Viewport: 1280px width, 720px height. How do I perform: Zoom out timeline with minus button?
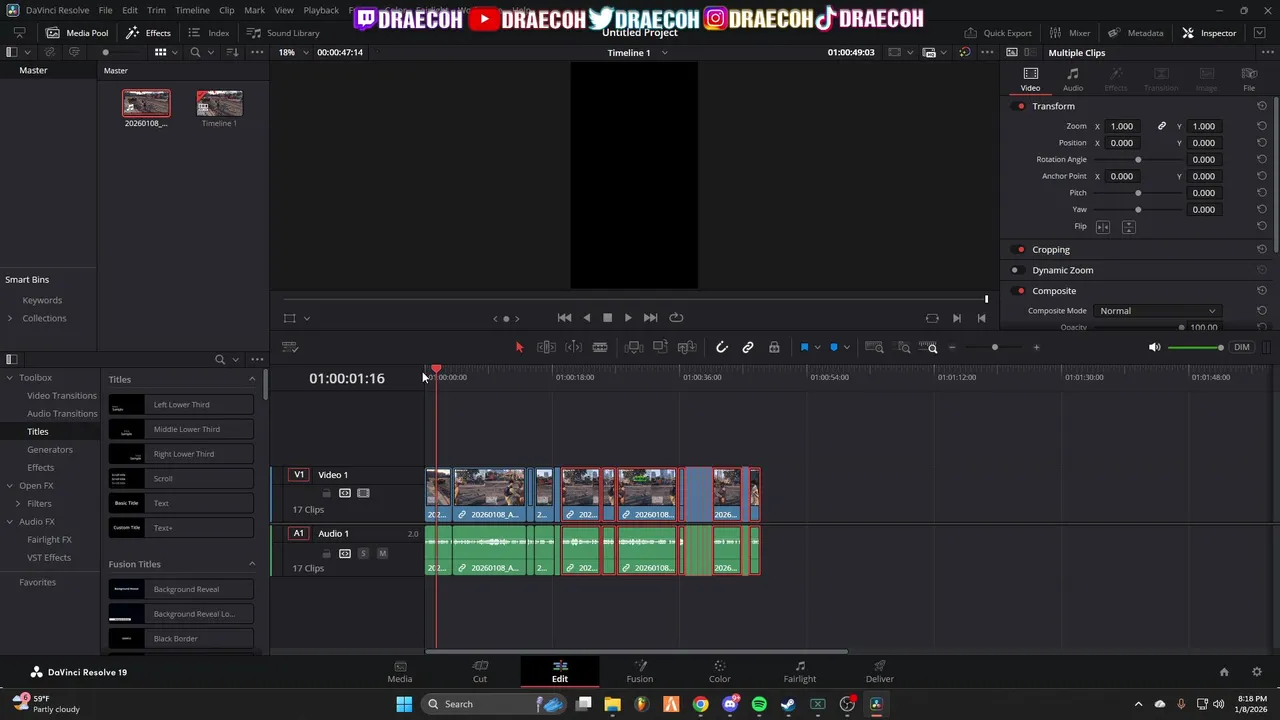point(952,347)
